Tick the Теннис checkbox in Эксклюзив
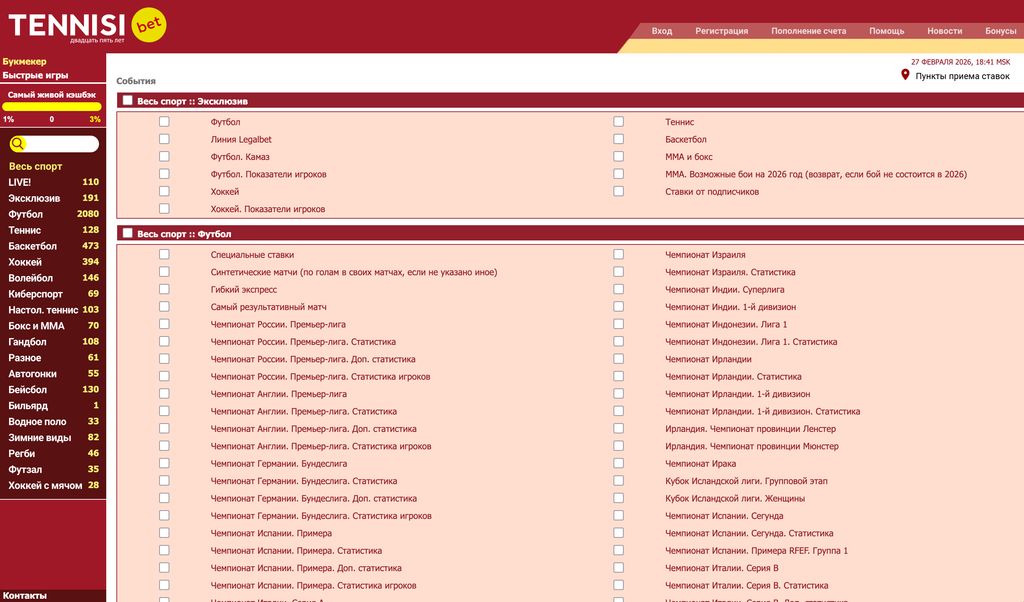 (618, 121)
